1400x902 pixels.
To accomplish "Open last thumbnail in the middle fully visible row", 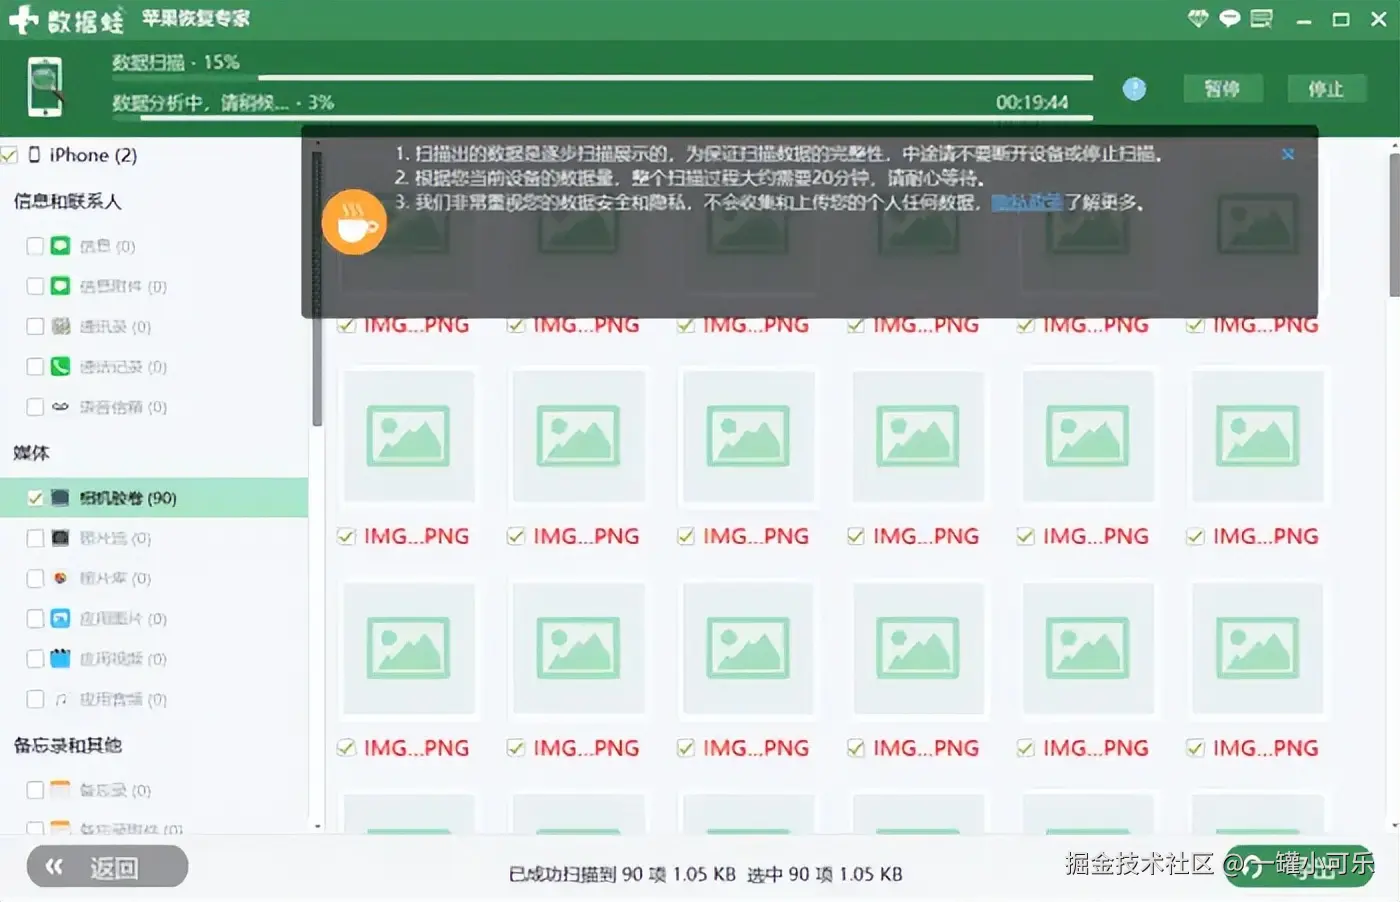I will pos(1257,435).
